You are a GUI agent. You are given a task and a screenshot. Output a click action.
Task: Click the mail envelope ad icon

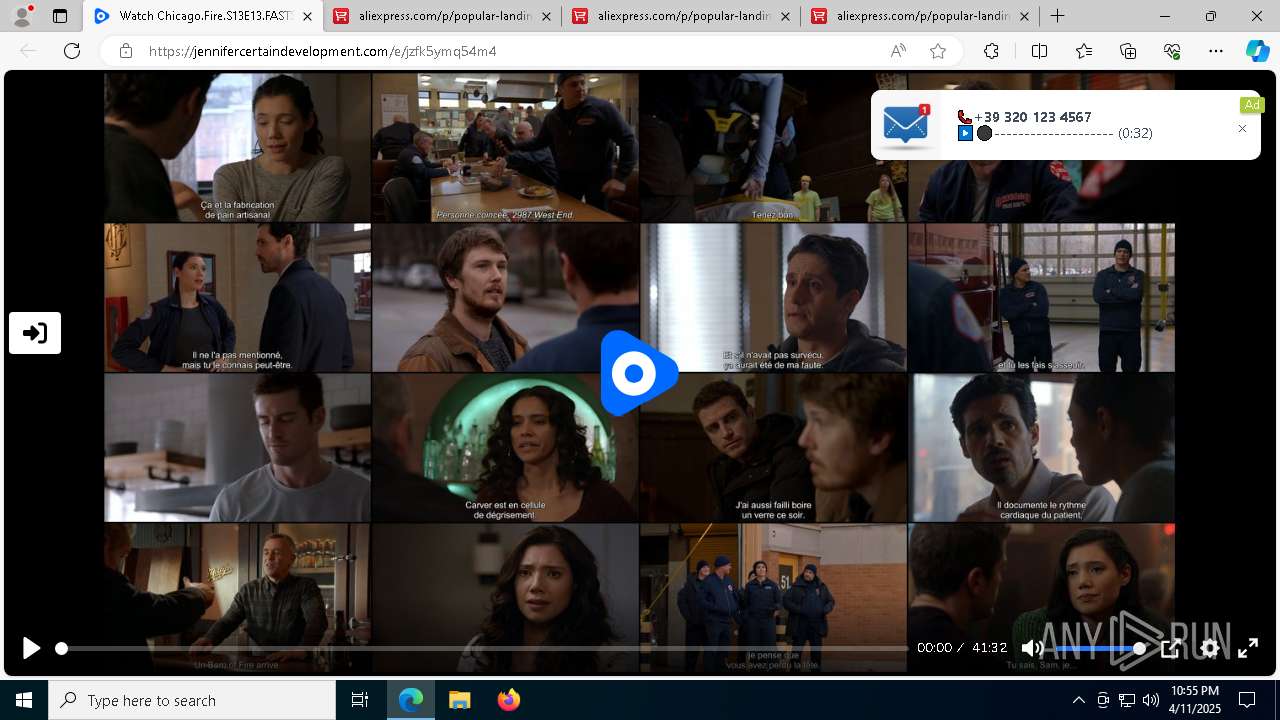[906, 125]
